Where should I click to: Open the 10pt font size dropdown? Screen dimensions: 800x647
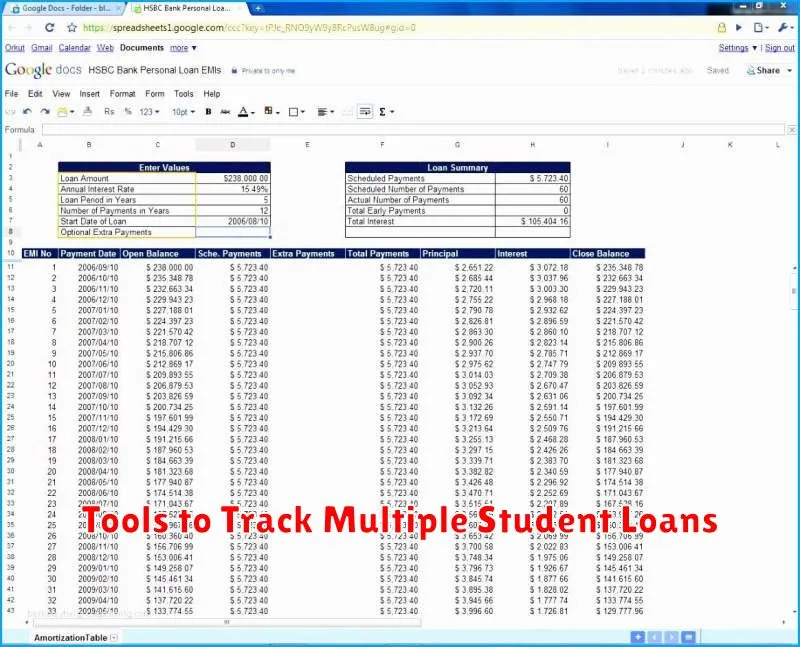click(183, 112)
